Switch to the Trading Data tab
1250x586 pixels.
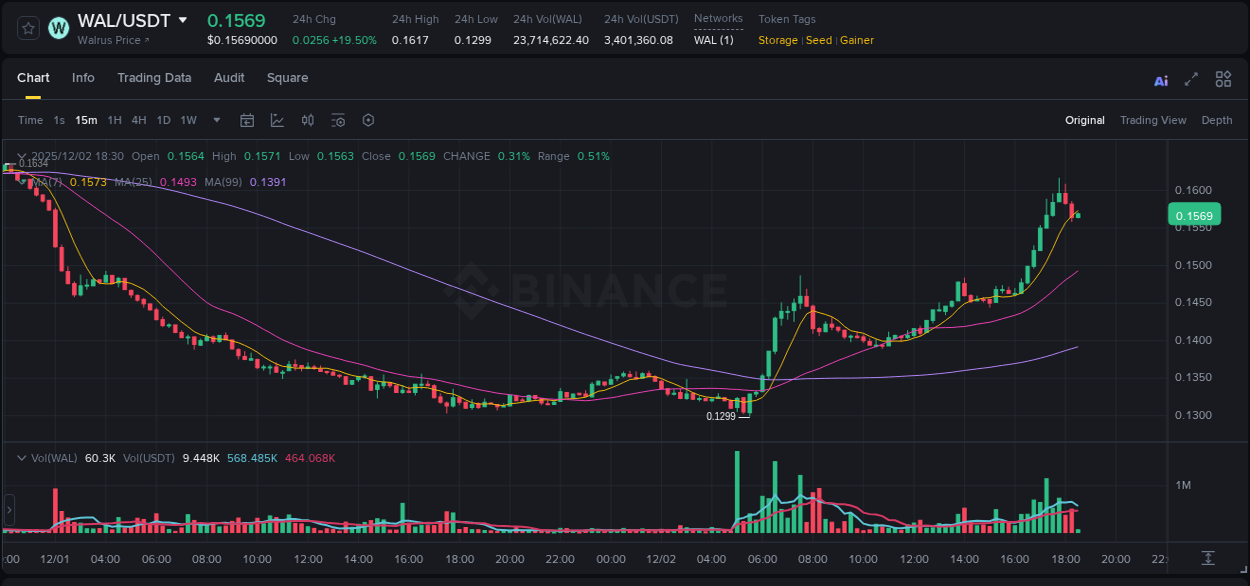(154, 78)
